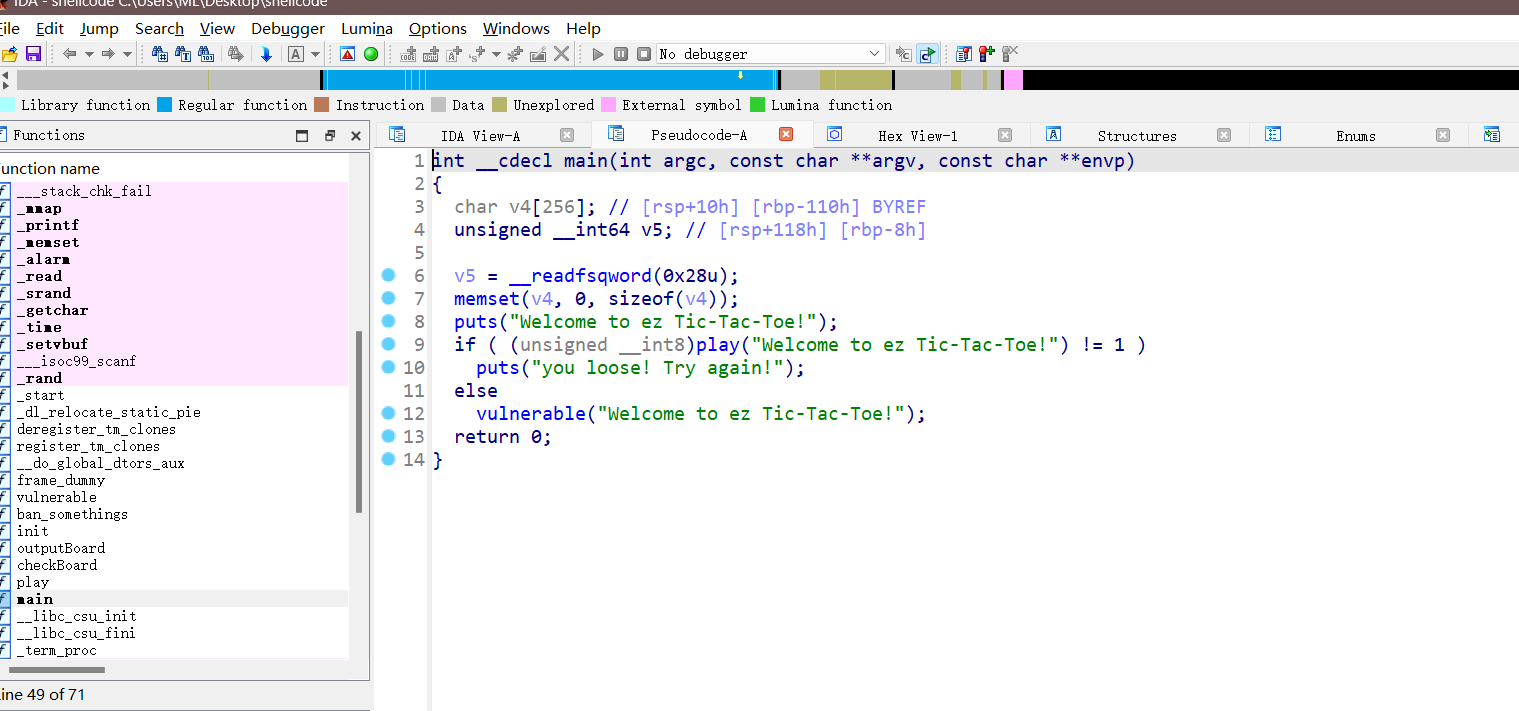Click the letter A text toolbar icon

296,54
